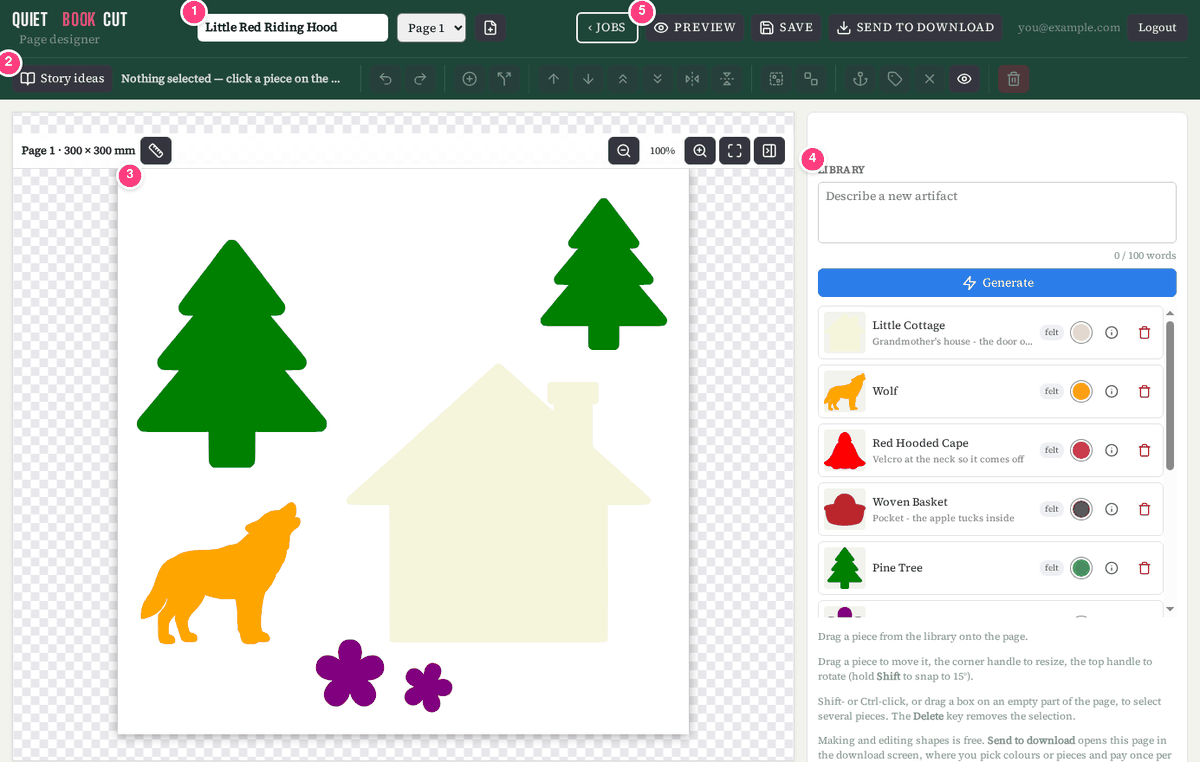
Task: Click the Quiet Book Cut logo
Action: (70, 20)
